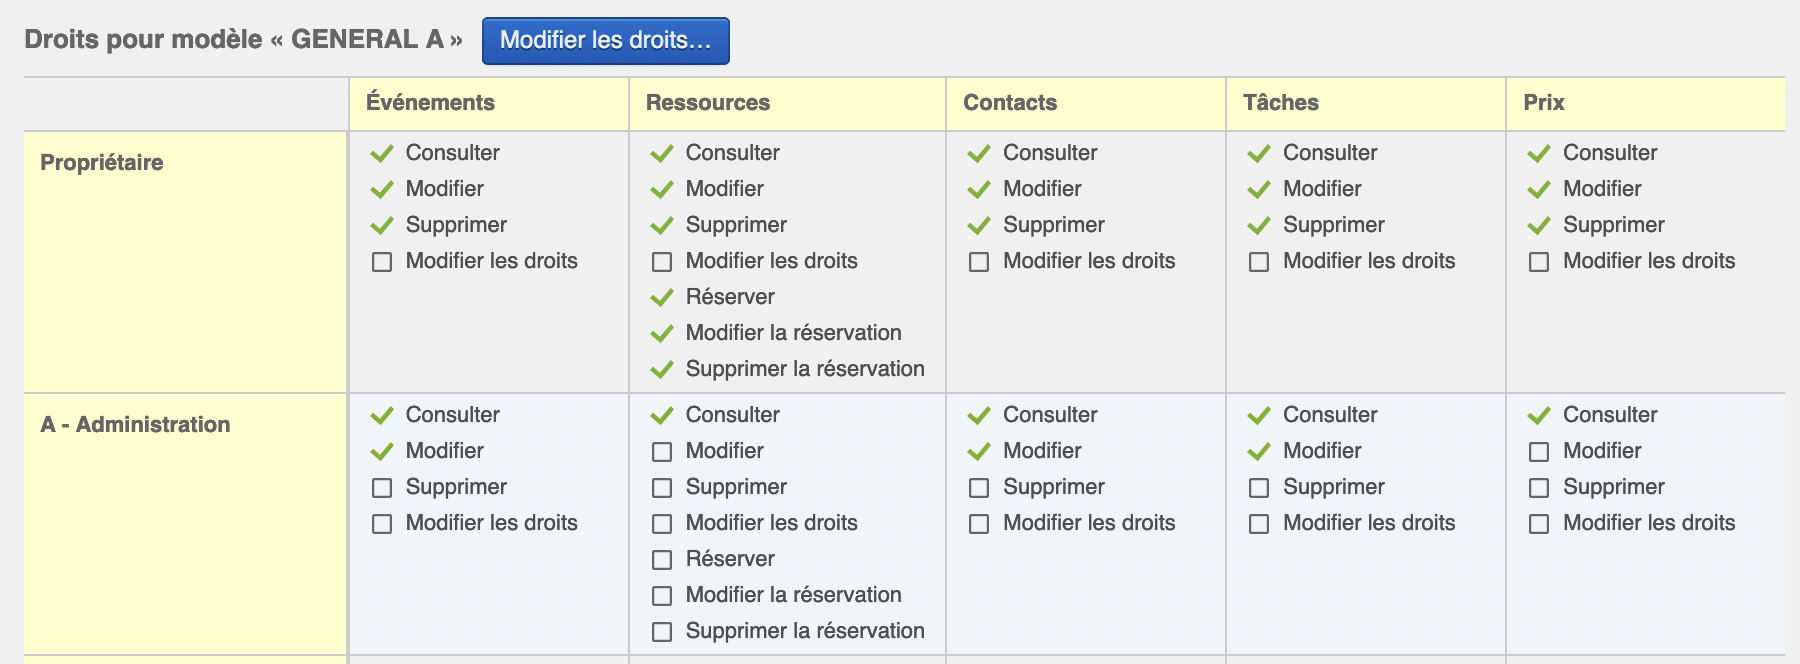Click the Propriétaire row label
The image size is (1800, 664).
101,162
